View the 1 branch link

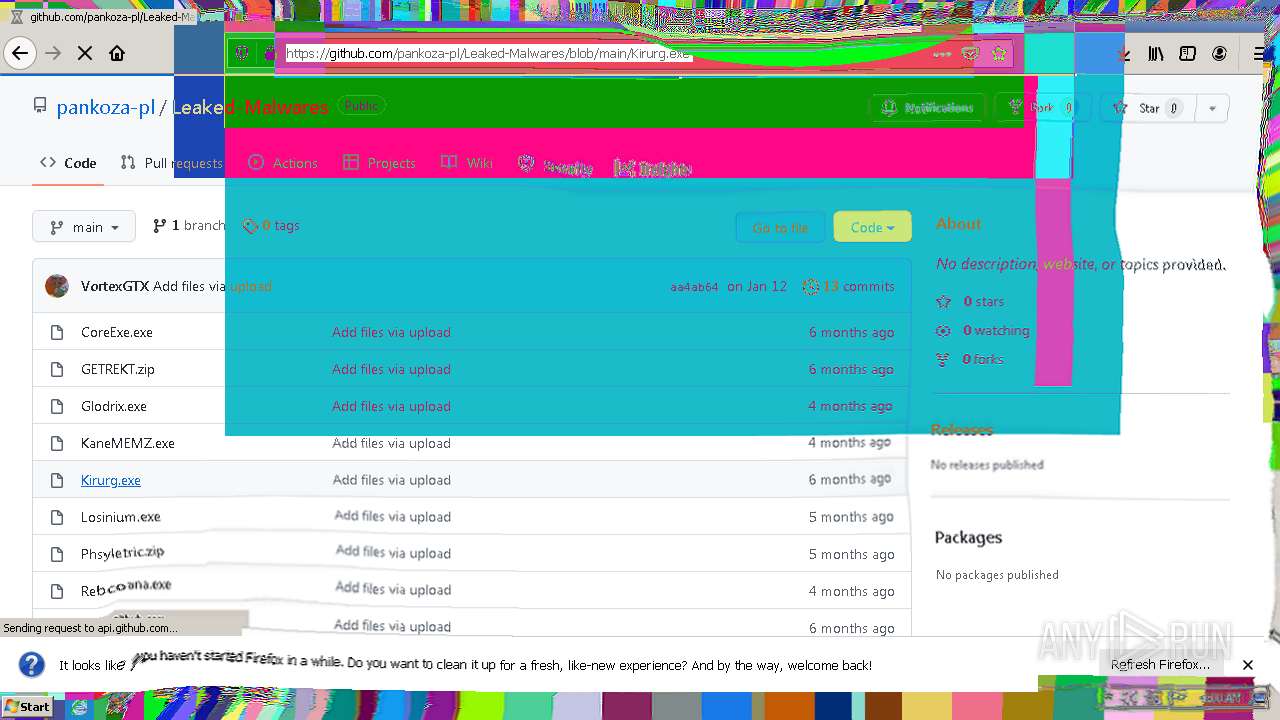(189, 226)
